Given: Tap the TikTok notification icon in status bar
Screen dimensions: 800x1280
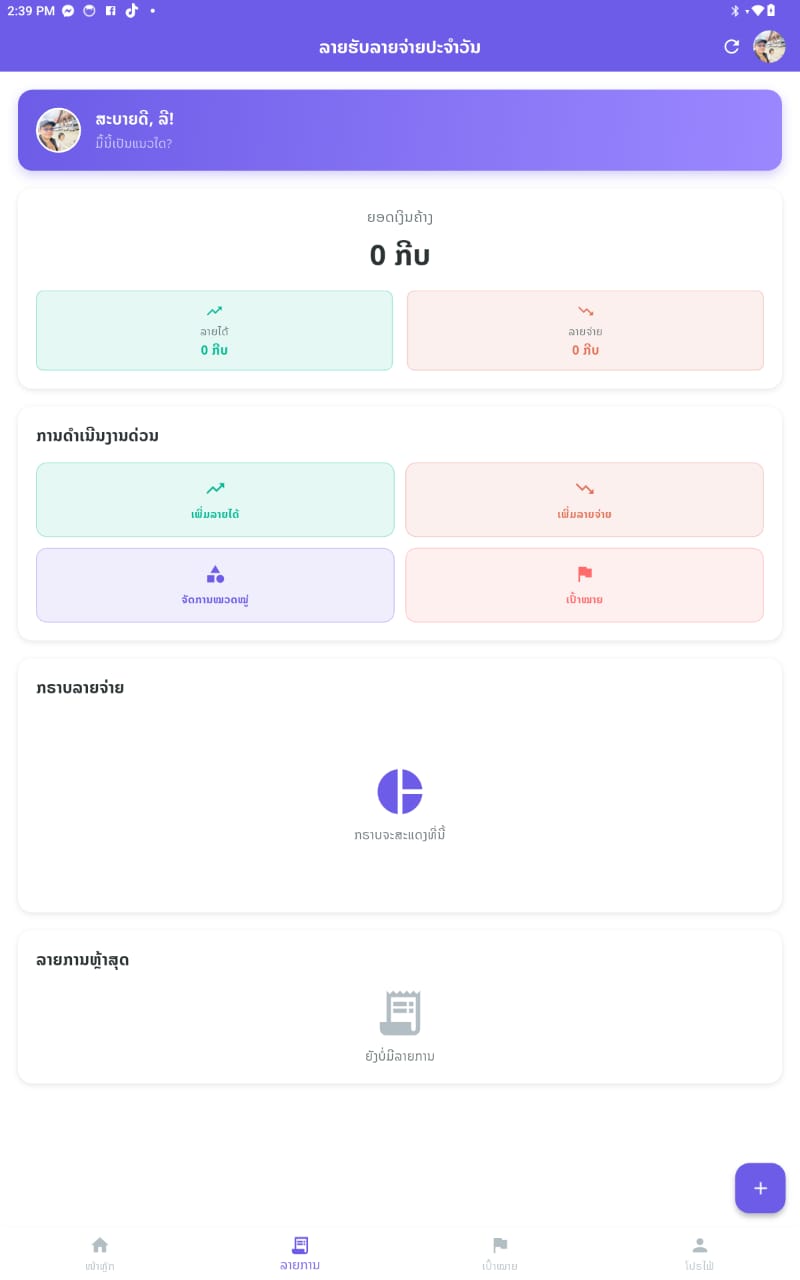Looking at the screenshot, I should click(131, 11).
